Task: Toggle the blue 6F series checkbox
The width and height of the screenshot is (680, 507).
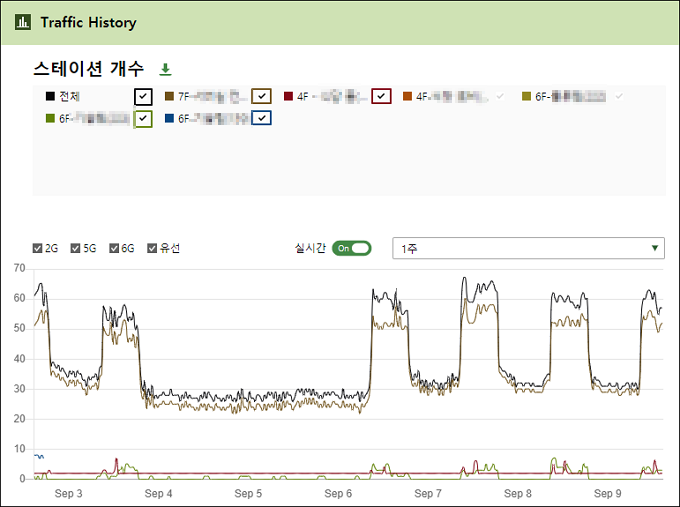Action: pyautogui.click(x=262, y=118)
